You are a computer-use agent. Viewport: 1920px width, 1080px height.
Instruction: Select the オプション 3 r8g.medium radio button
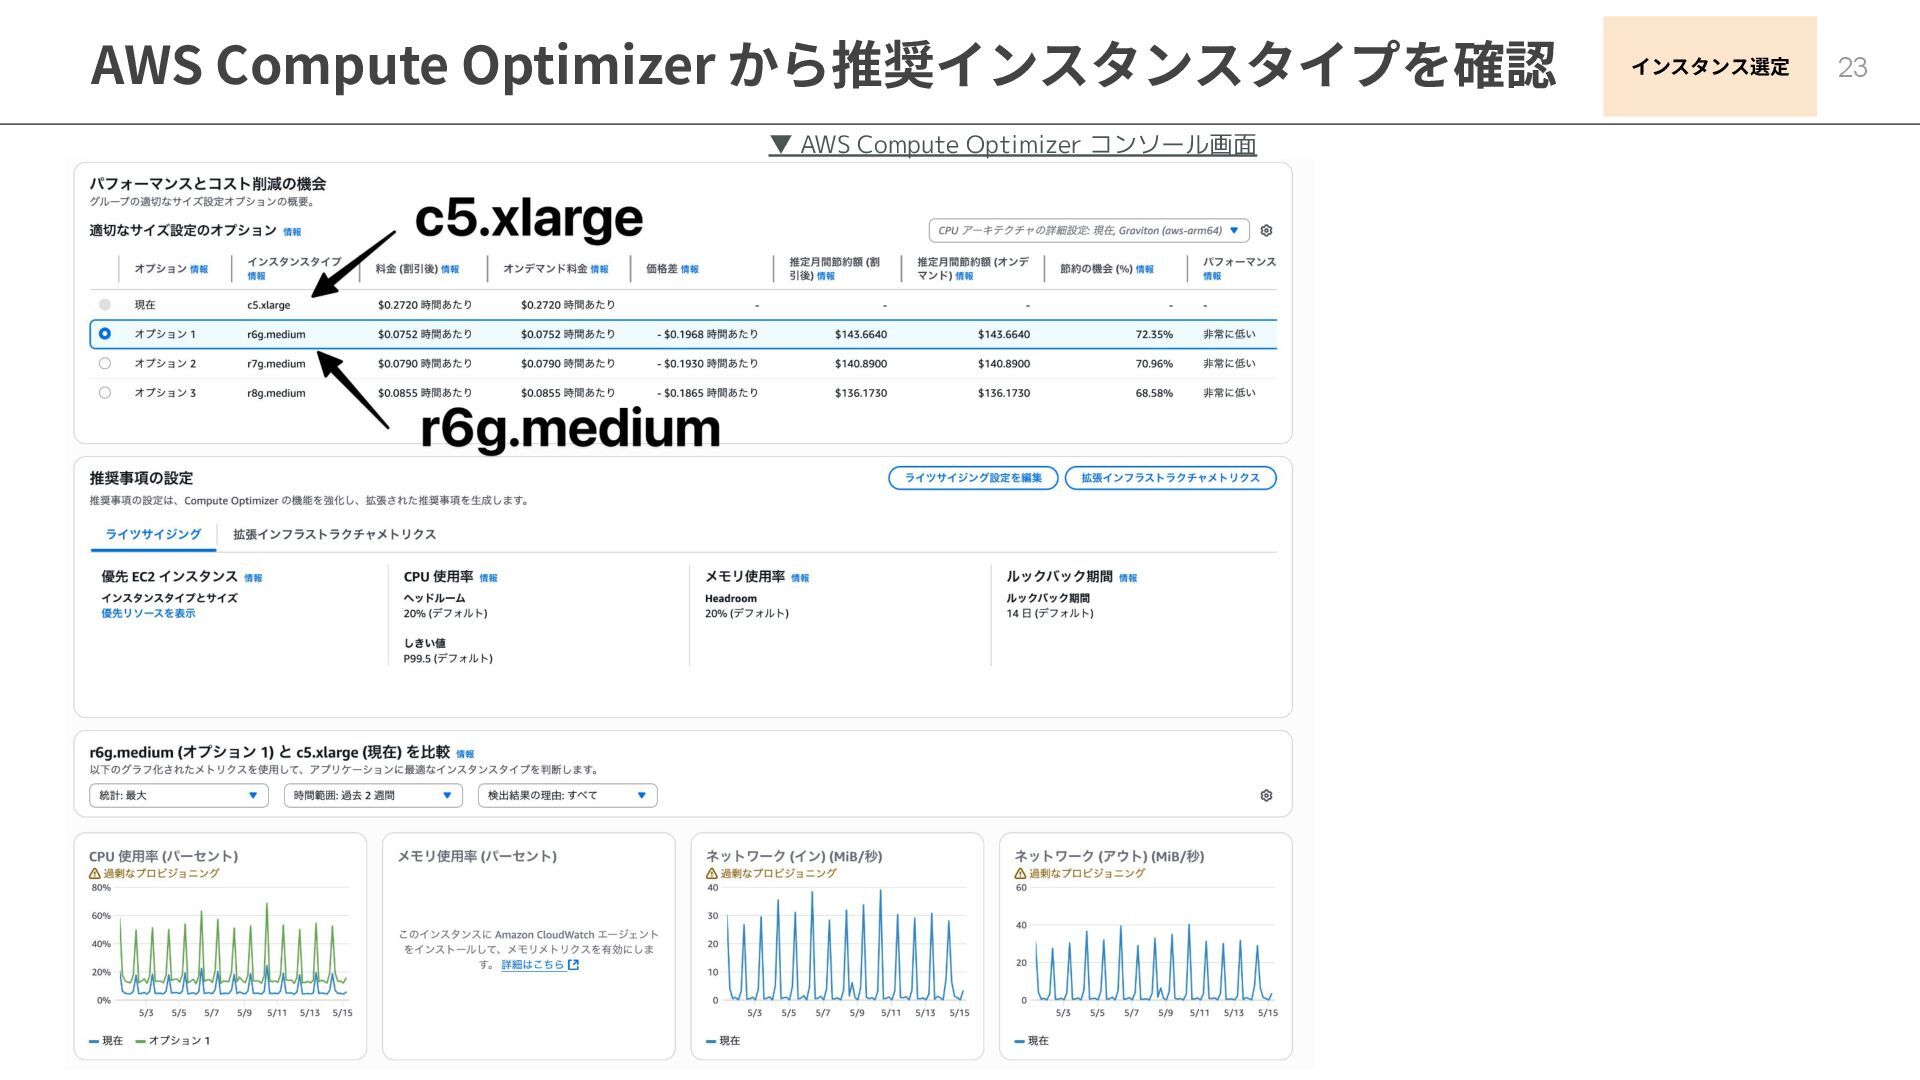coord(105,393)
